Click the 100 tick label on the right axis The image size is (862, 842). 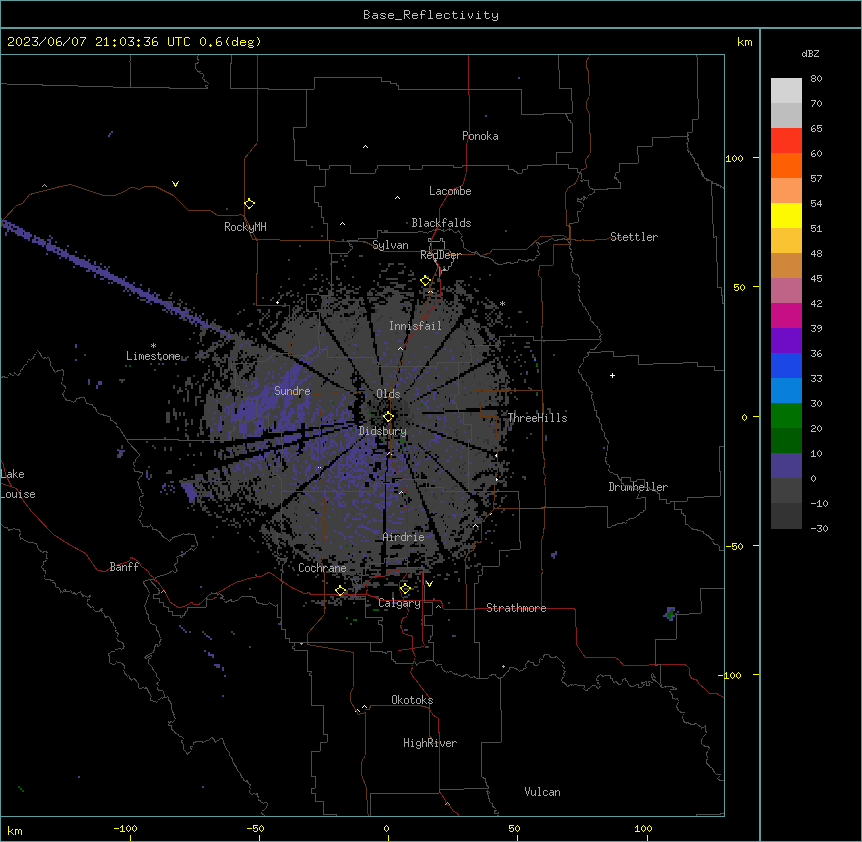(734, 158)
